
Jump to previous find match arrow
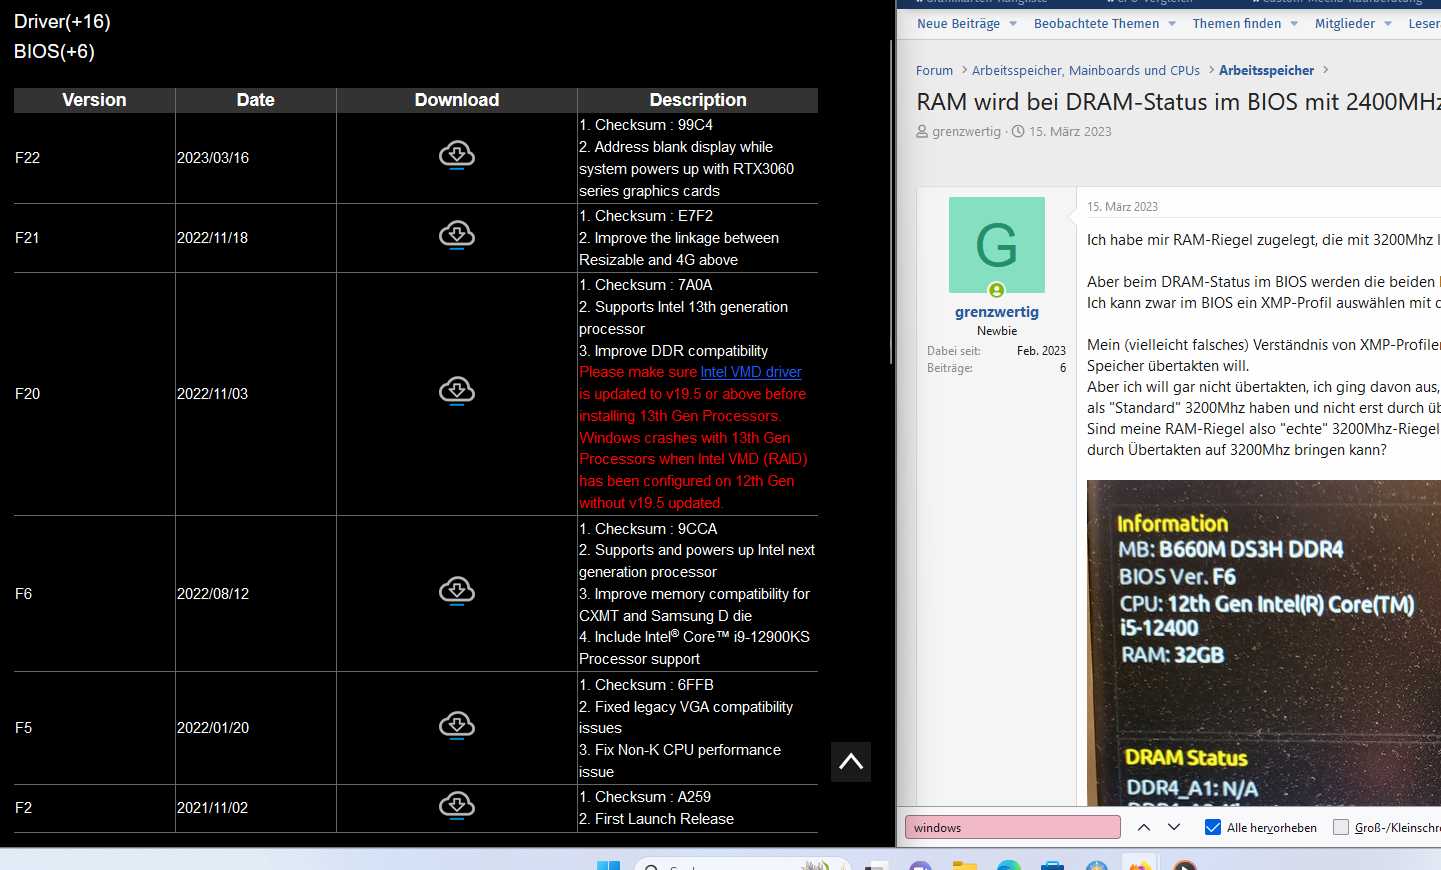point(1144,827)
